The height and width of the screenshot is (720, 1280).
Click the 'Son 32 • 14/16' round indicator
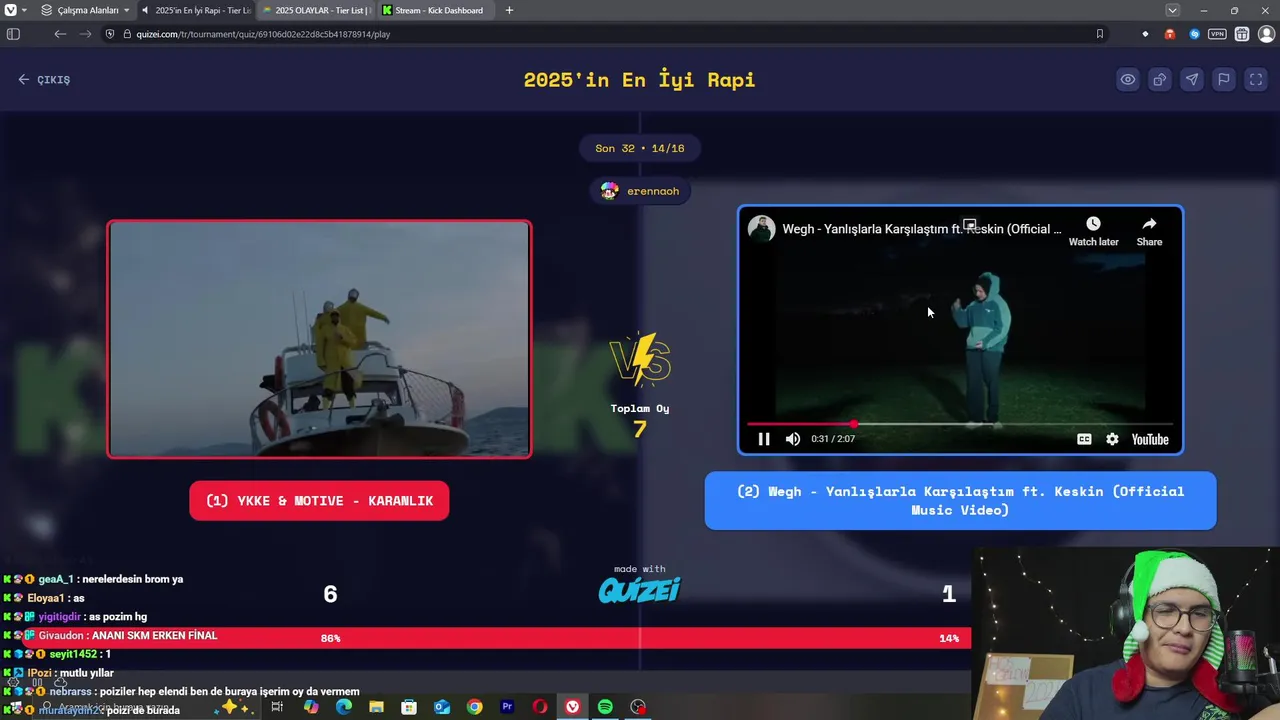640,148
